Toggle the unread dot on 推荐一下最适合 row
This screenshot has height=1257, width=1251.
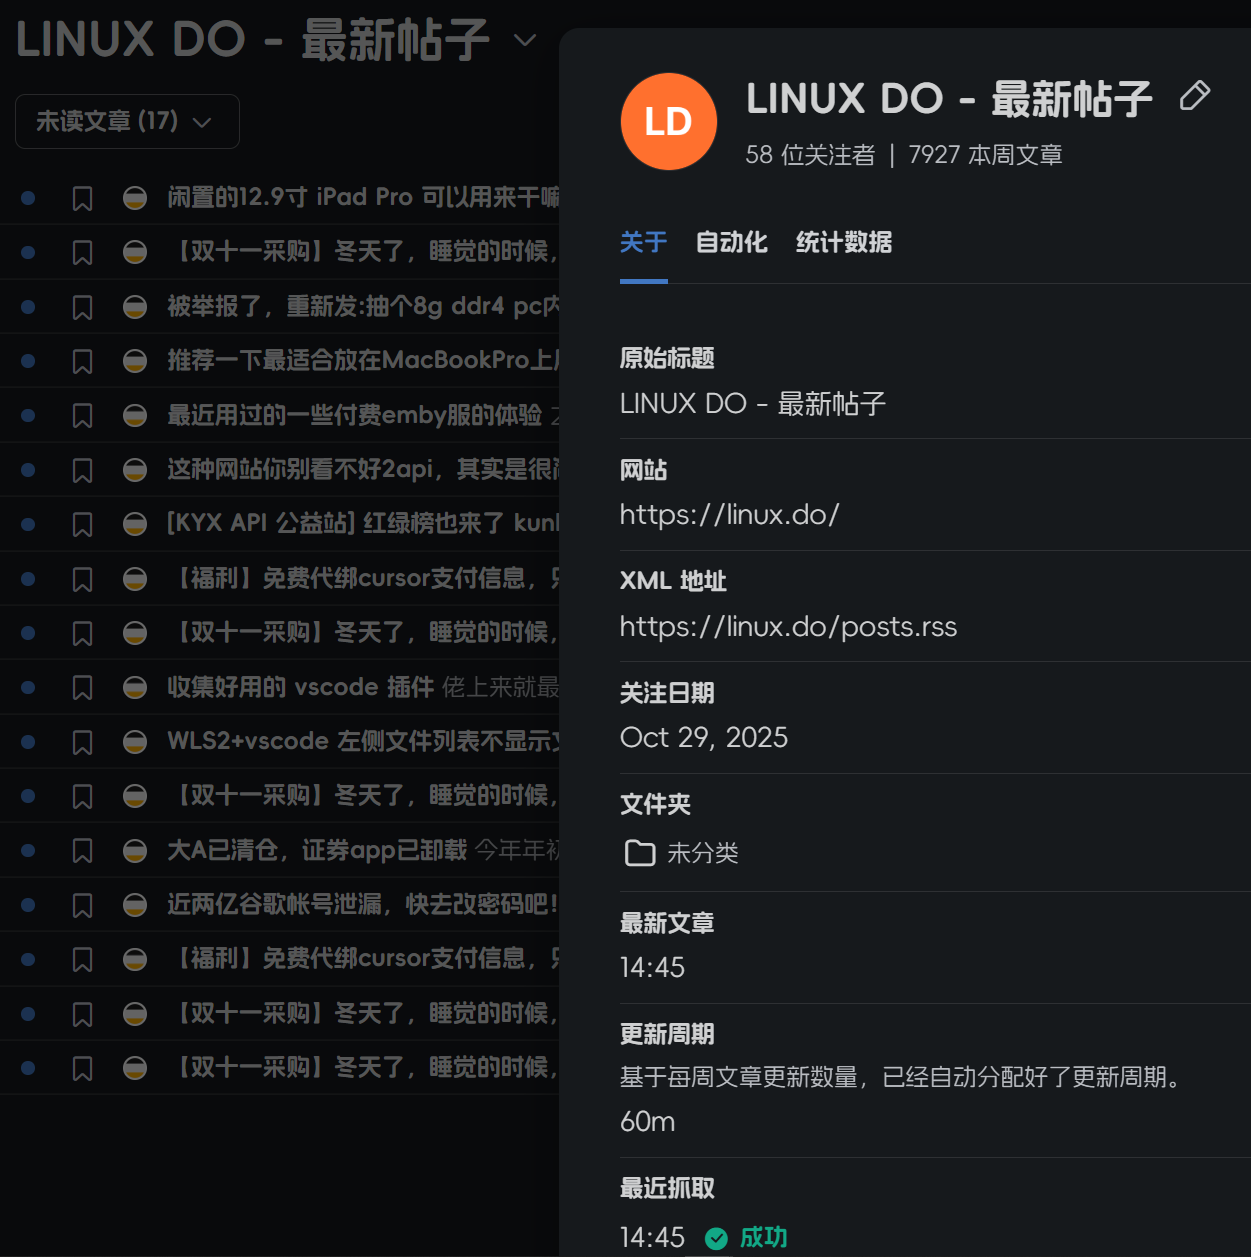(28, 361)
